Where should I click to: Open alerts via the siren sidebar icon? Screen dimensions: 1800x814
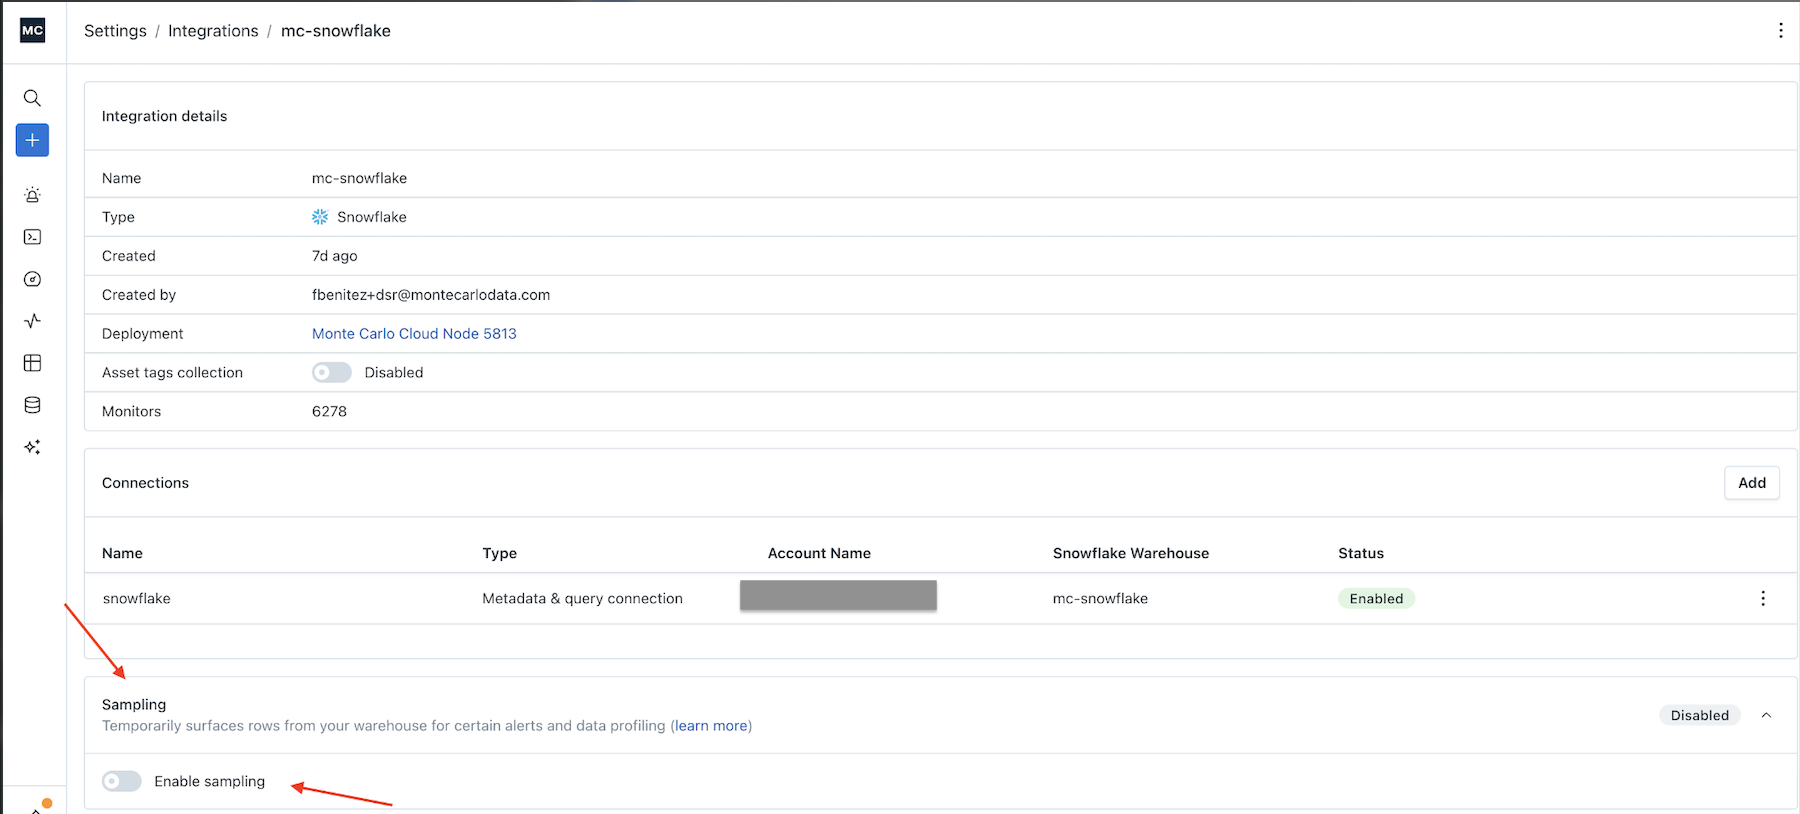pyautogui.click(x=32, y=195)
